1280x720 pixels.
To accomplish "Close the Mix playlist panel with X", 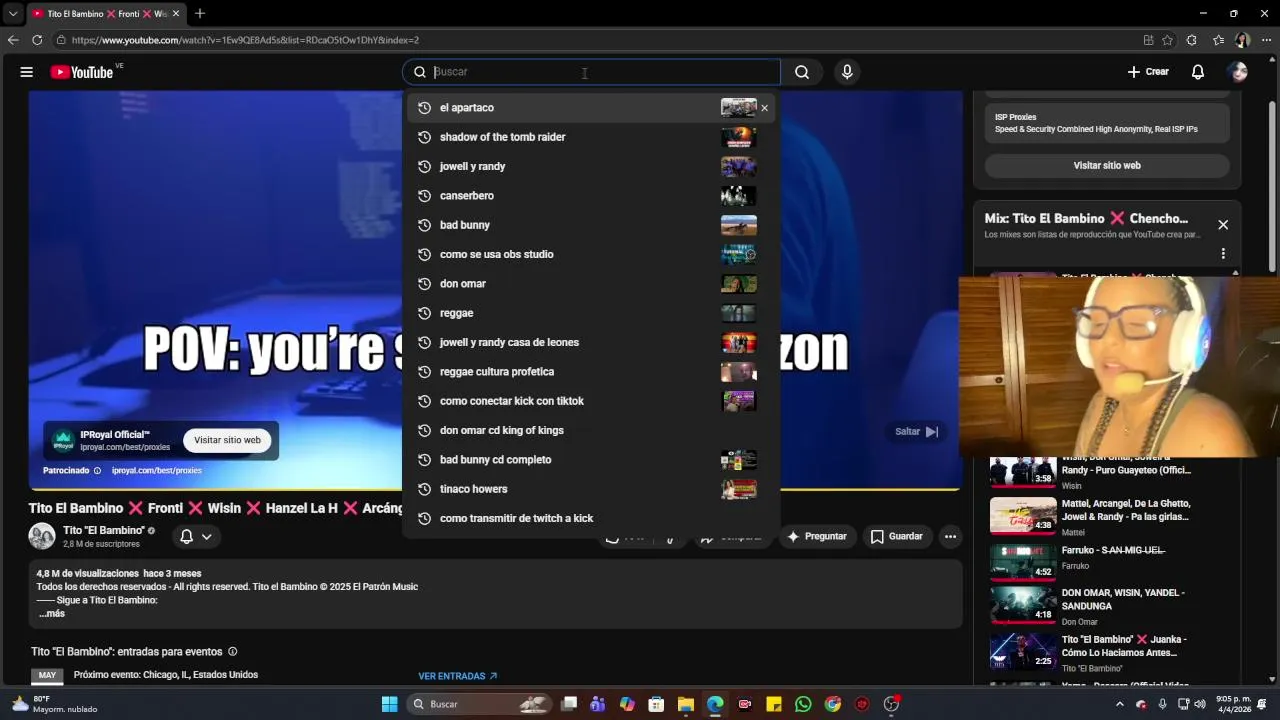I will click(1223, 225).
